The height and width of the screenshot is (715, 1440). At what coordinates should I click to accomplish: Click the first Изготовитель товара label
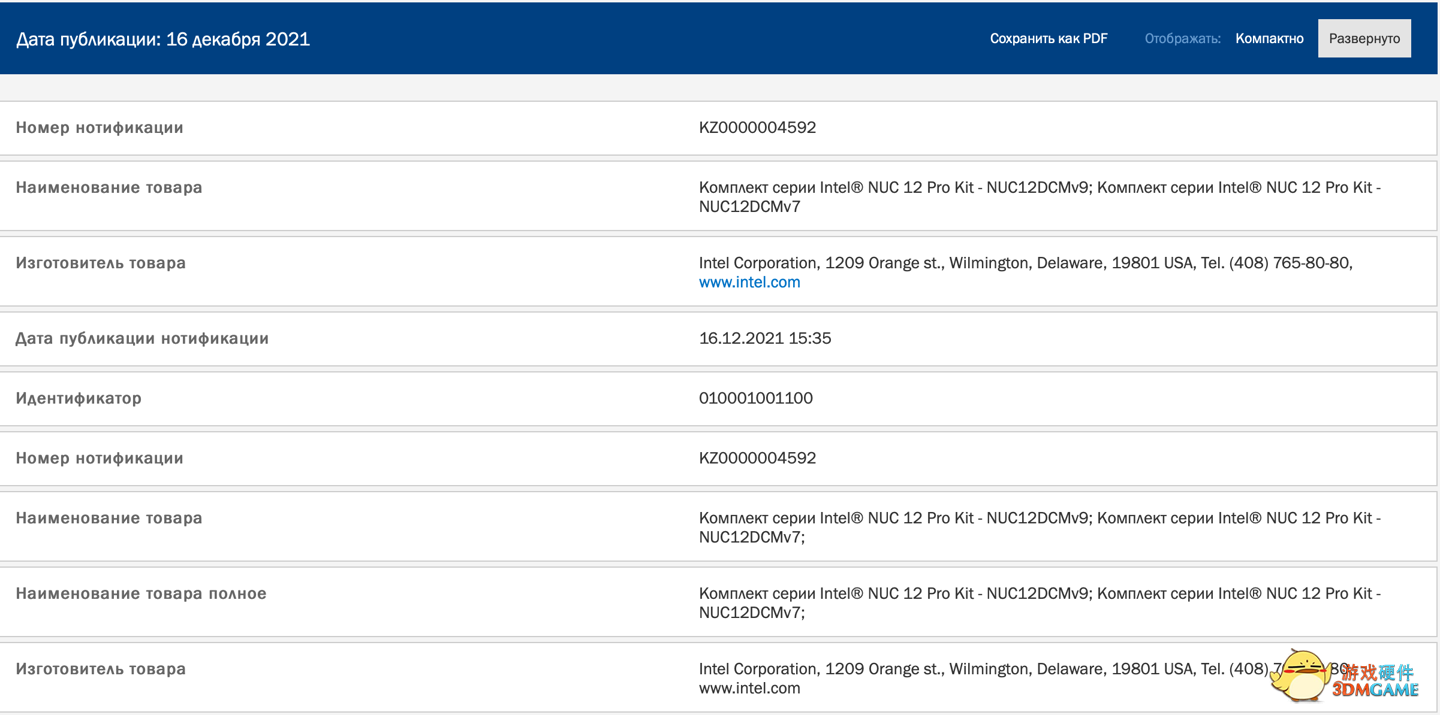pyautogui.click(x=100, y=263)
